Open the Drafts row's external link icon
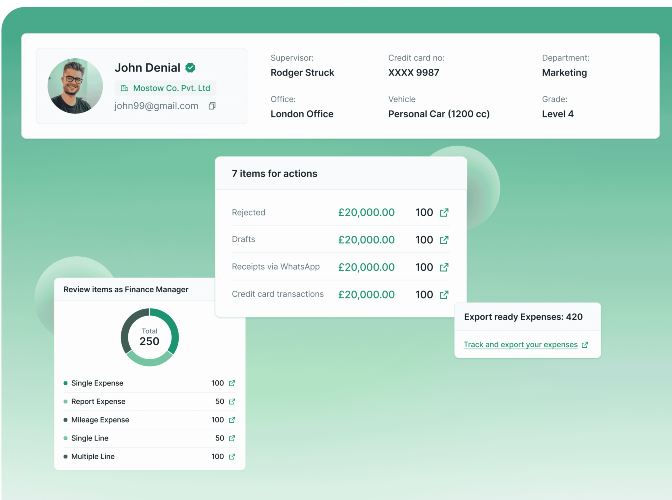Image resolution: width=672 pixels, height=500 pixels. [x=444, y=240]
